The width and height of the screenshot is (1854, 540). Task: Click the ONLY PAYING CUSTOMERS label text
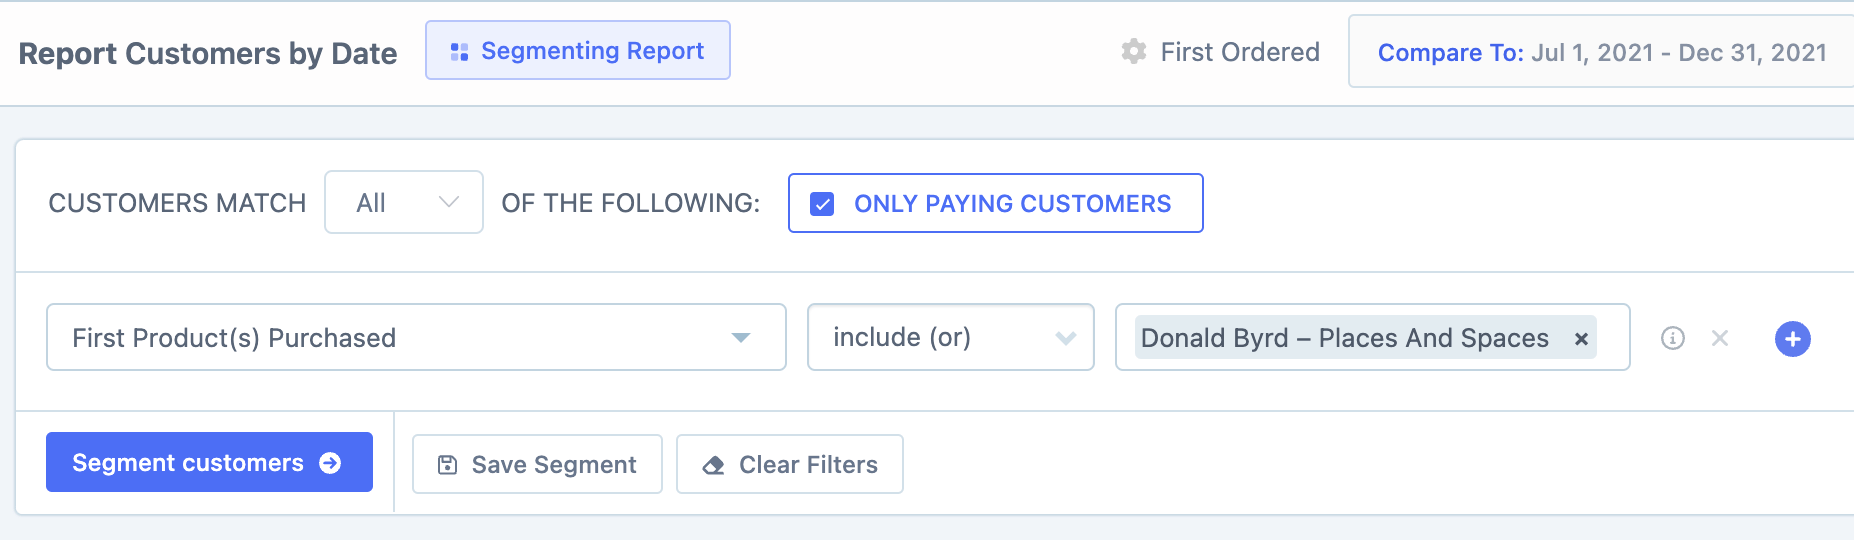[x=1012, y=204]
